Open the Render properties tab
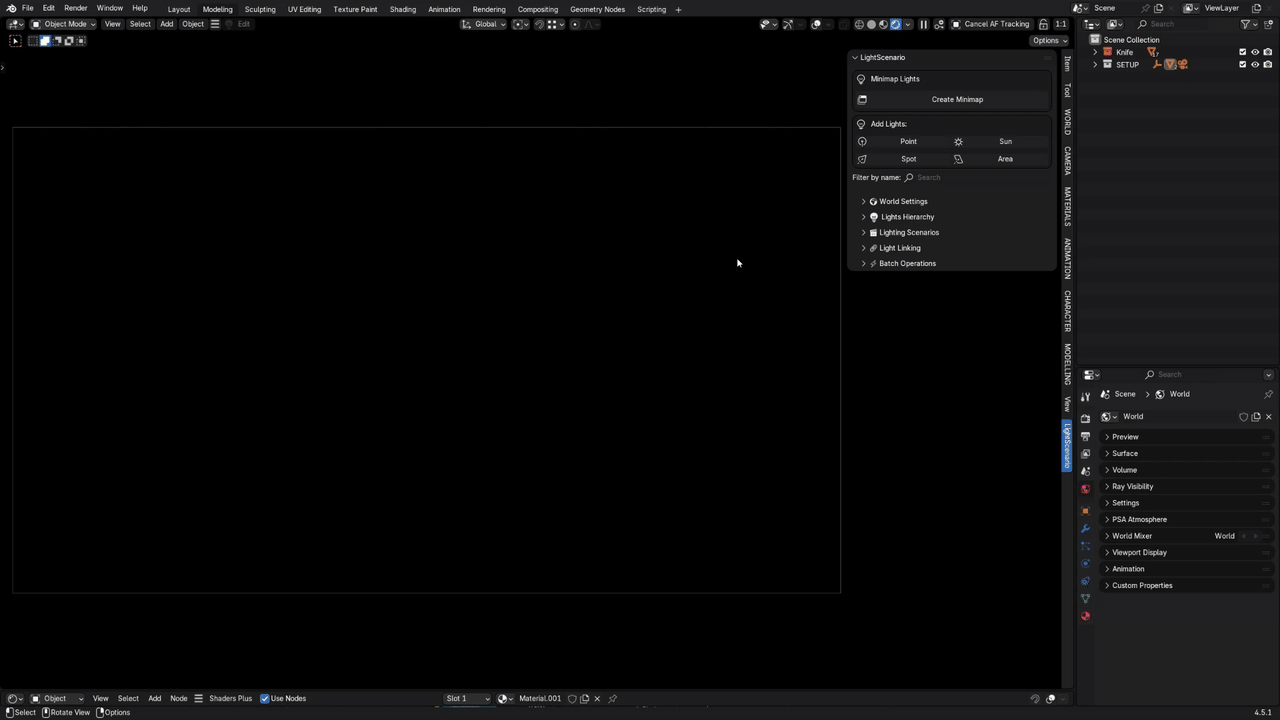Screen dimensions: 1280x720 coord(1085,419)
